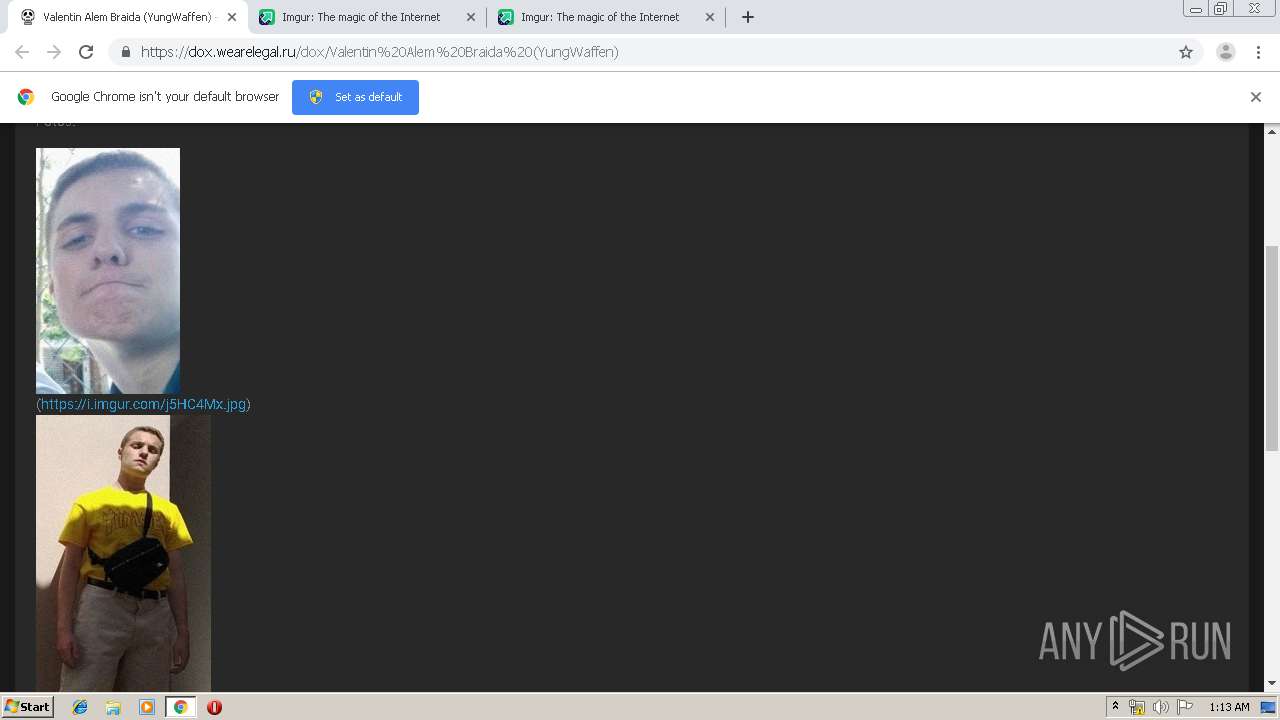Click the Chrome taskbar icon
The height and width of the screenshot is (720, 1280).
coord(180,707)
